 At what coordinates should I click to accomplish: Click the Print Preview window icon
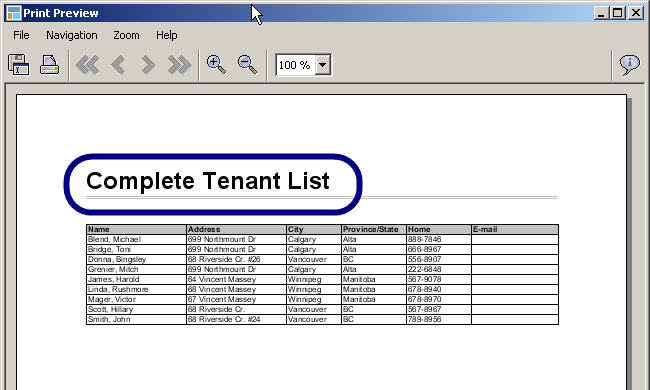coord(14,13)
